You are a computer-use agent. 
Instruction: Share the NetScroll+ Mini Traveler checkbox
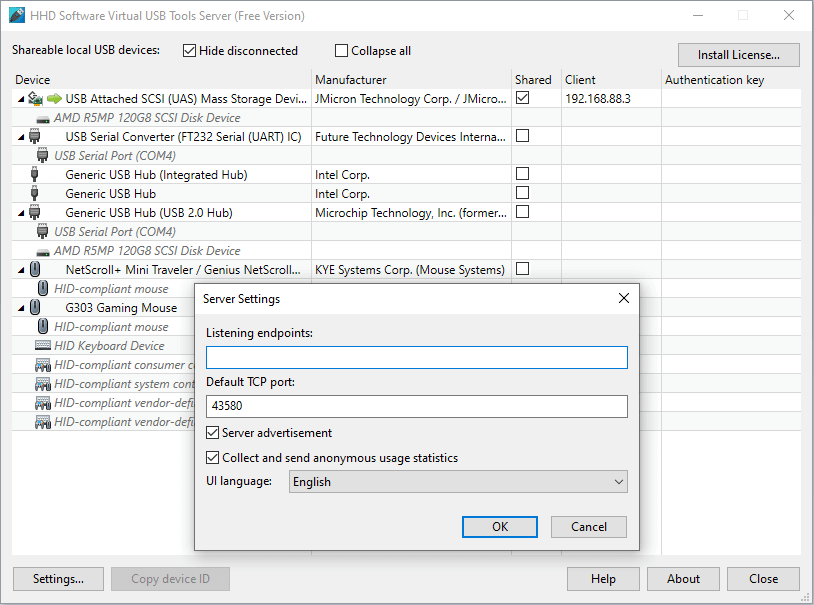tap(523, 268)
